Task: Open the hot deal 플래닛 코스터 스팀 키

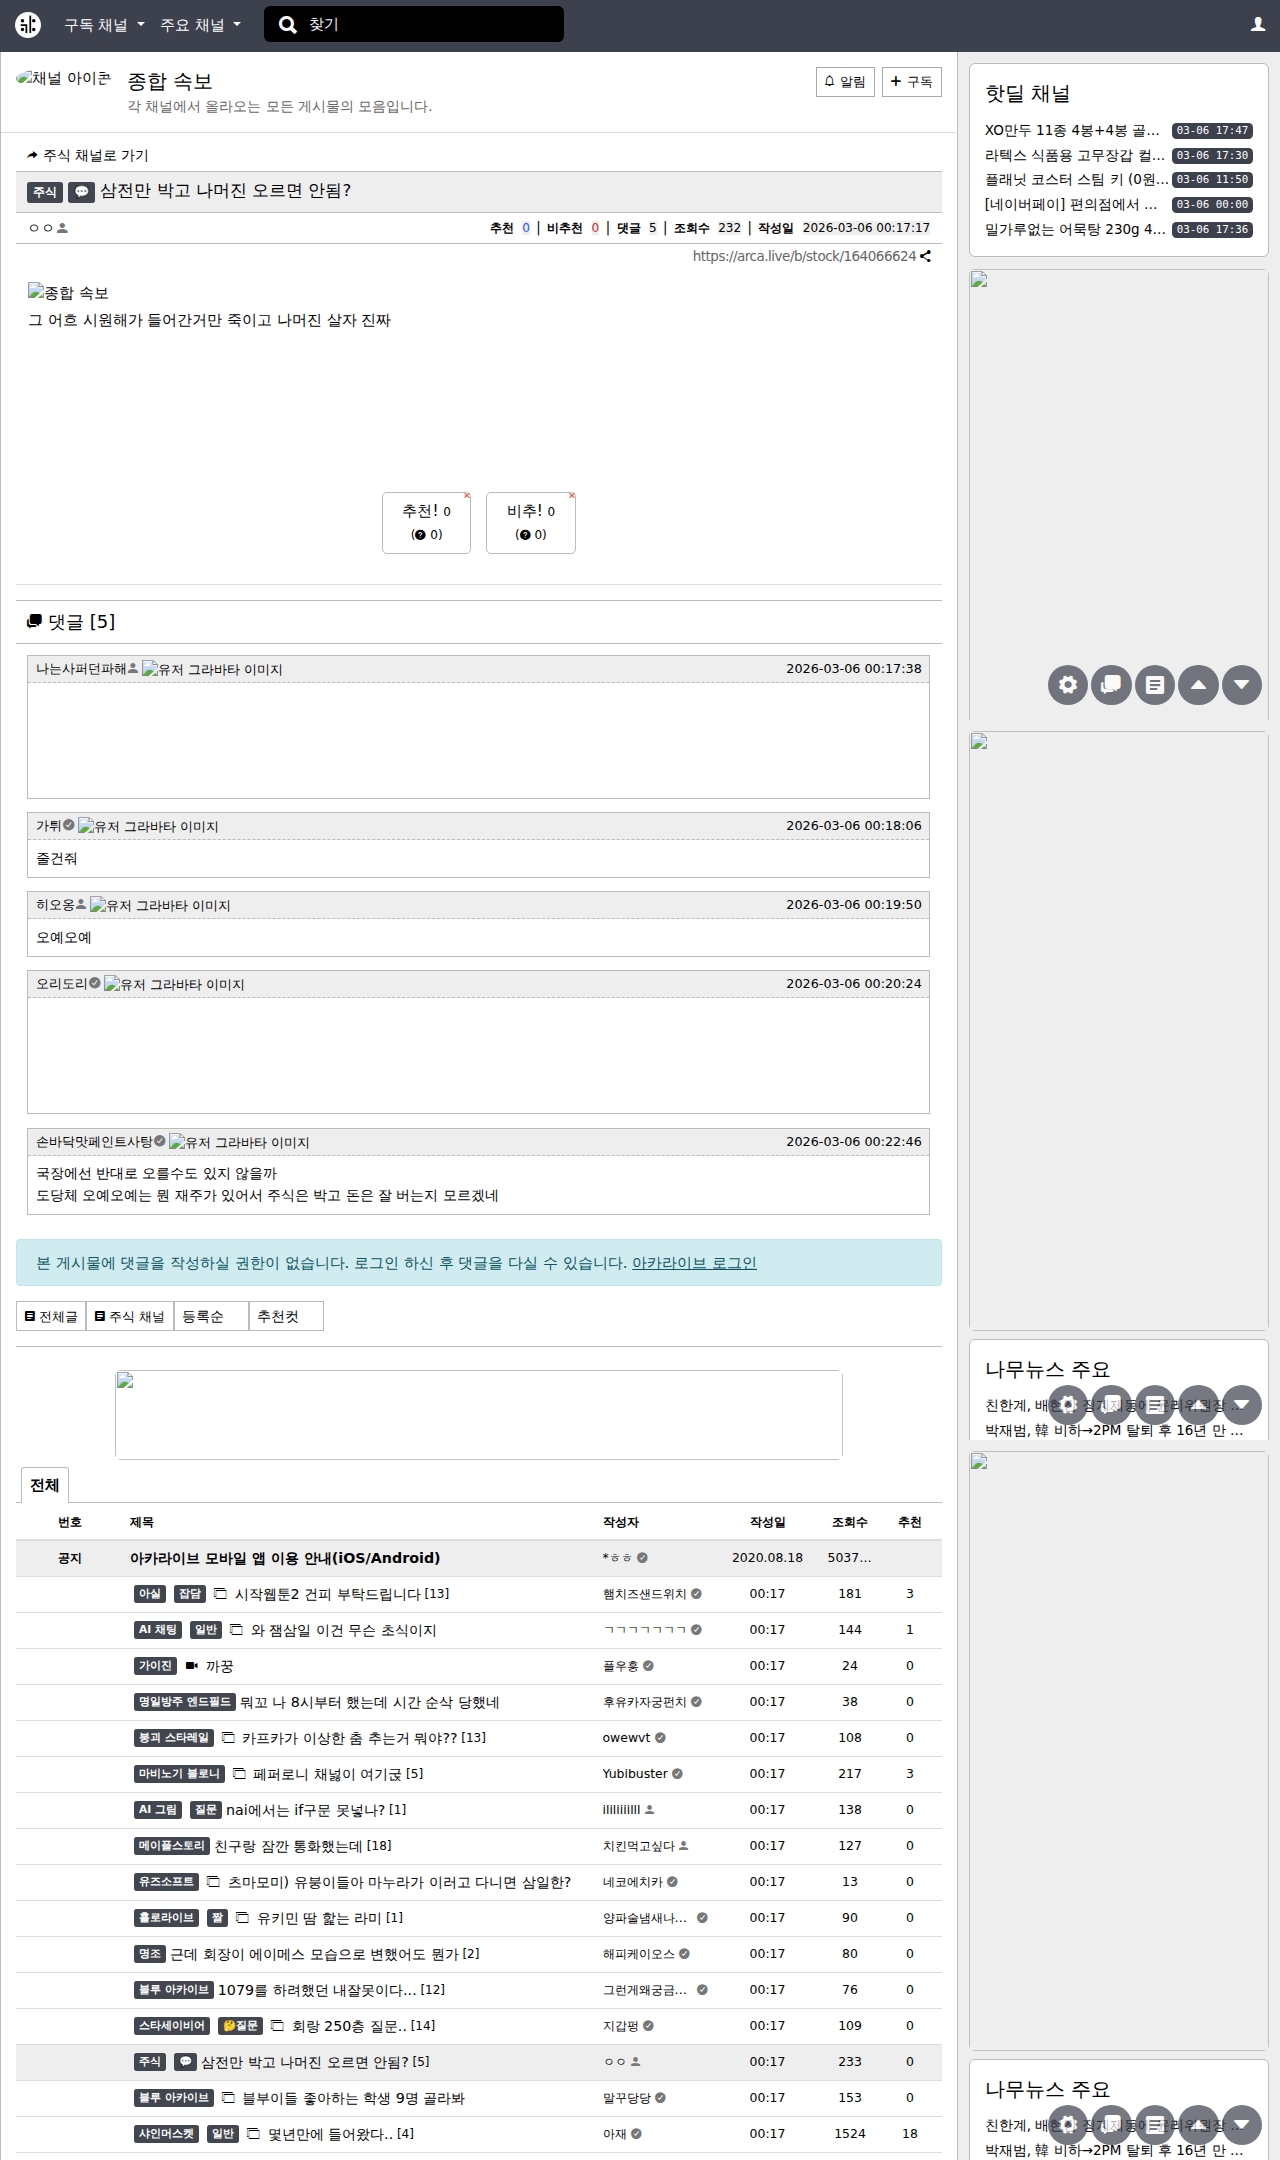Action: click(1077, 179)
